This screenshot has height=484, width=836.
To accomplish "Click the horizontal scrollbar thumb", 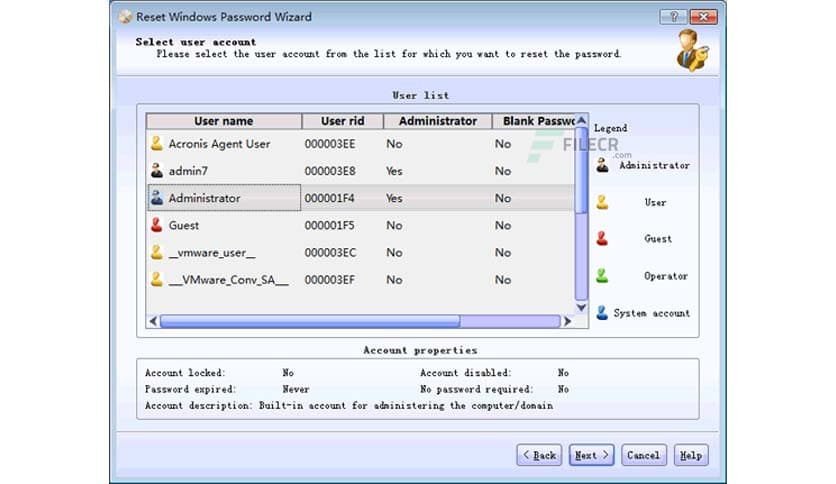I will pyautogui.click(x=310, y=321).
